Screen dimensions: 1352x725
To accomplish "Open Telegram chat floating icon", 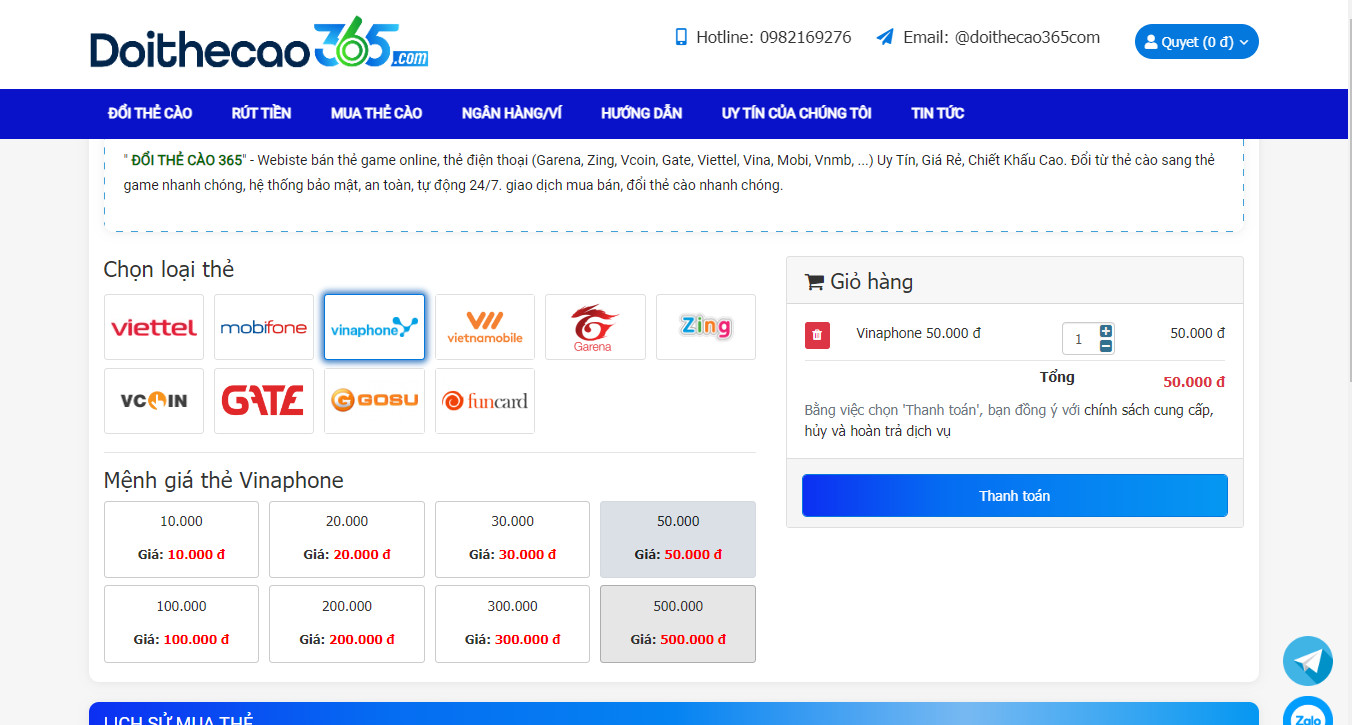I will click(1308, 661).
